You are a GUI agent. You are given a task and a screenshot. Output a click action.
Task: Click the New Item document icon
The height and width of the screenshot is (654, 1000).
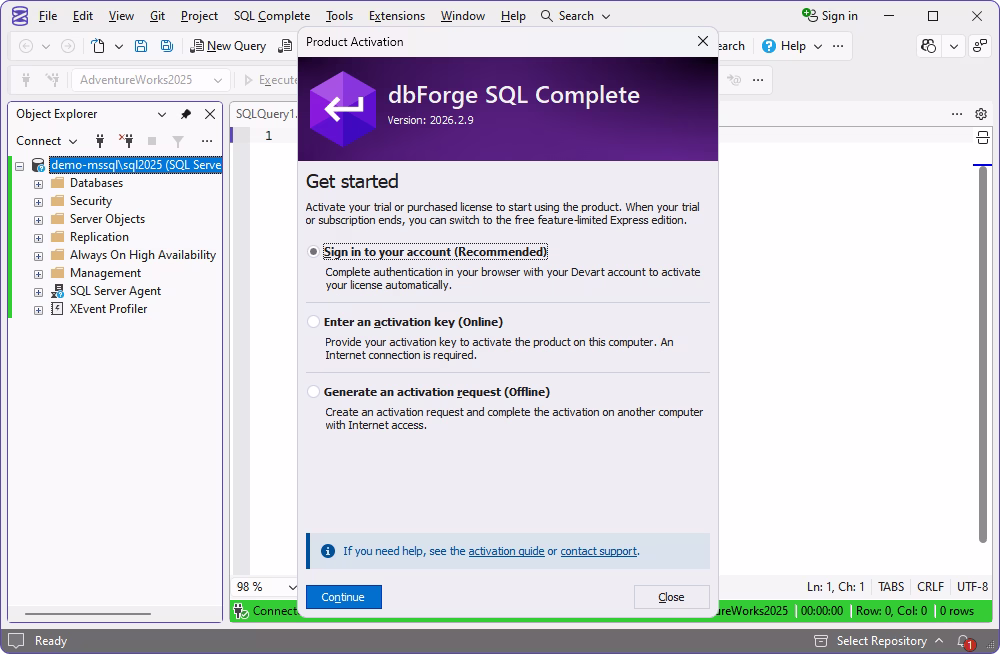coord(98,46)
